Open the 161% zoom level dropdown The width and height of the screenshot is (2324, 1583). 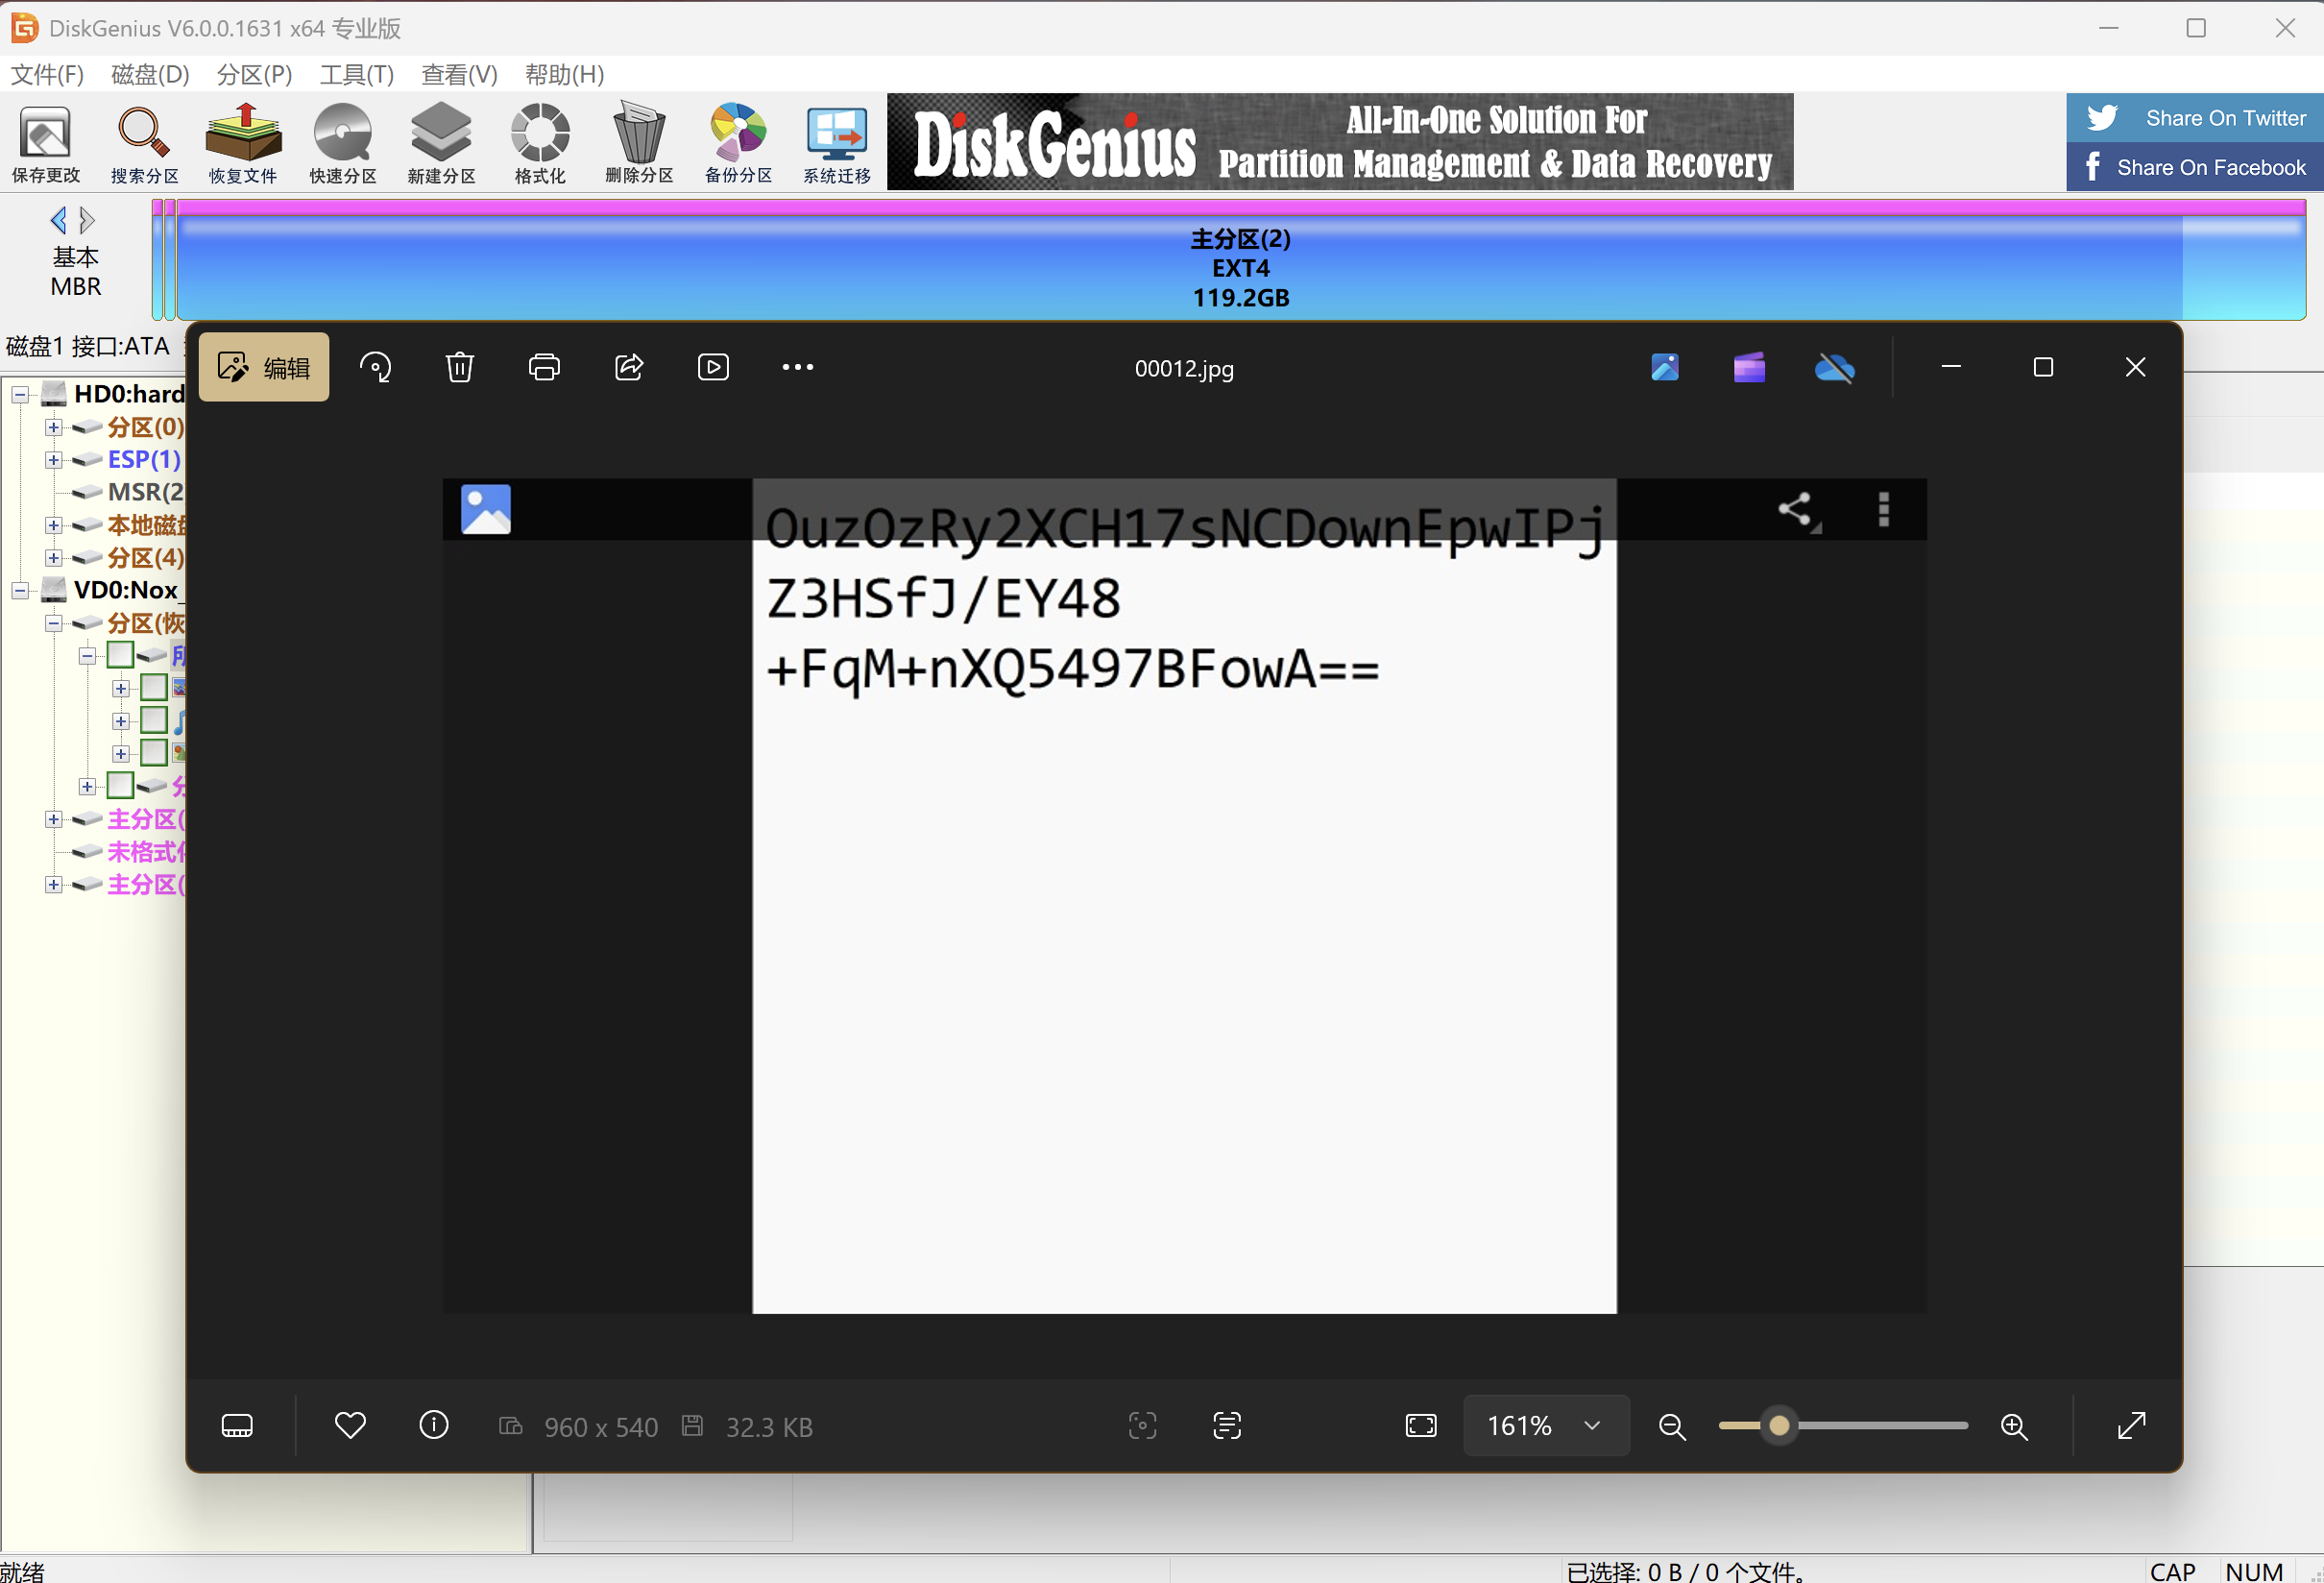[1546, 1425]
